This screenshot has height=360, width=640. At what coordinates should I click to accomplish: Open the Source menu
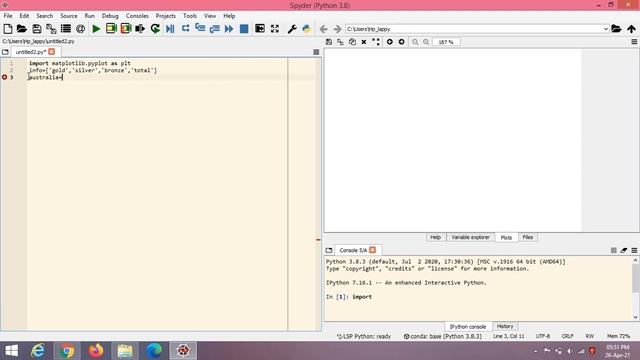pos(69,16)
